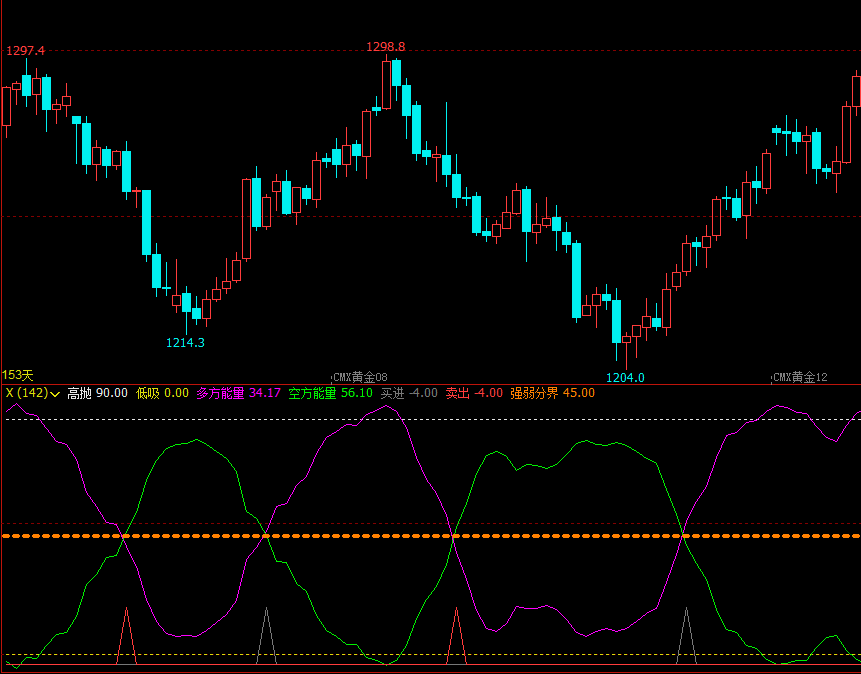Click the first red sell signal spike
861x674 pixels.
coord(126,637)
